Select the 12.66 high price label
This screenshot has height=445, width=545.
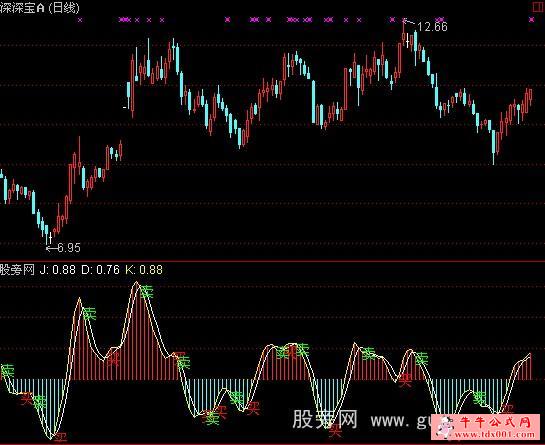point(432,27)
